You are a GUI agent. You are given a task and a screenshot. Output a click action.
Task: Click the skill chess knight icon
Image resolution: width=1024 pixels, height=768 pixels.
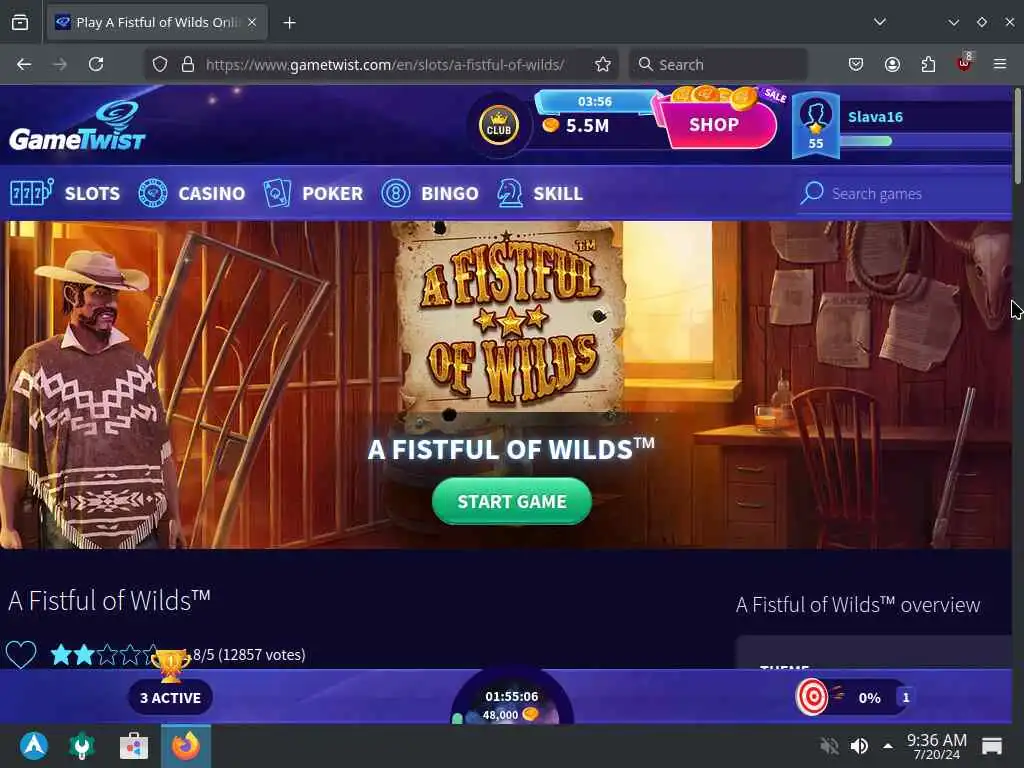tap(509, 193)
